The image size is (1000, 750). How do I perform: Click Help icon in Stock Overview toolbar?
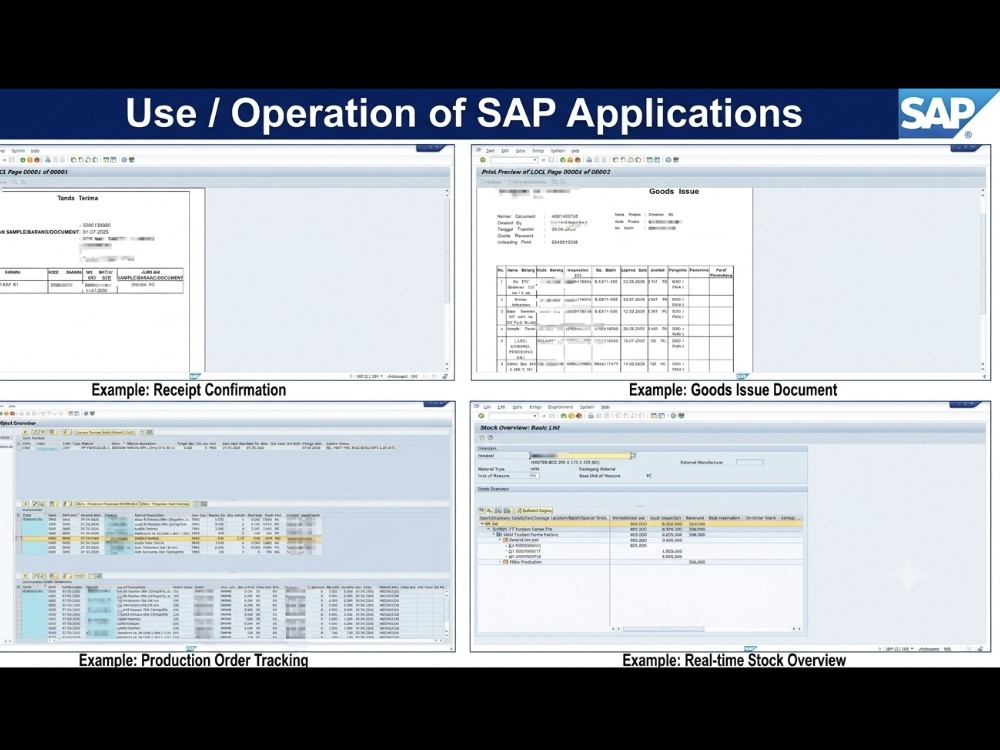(x=673, y=416)
